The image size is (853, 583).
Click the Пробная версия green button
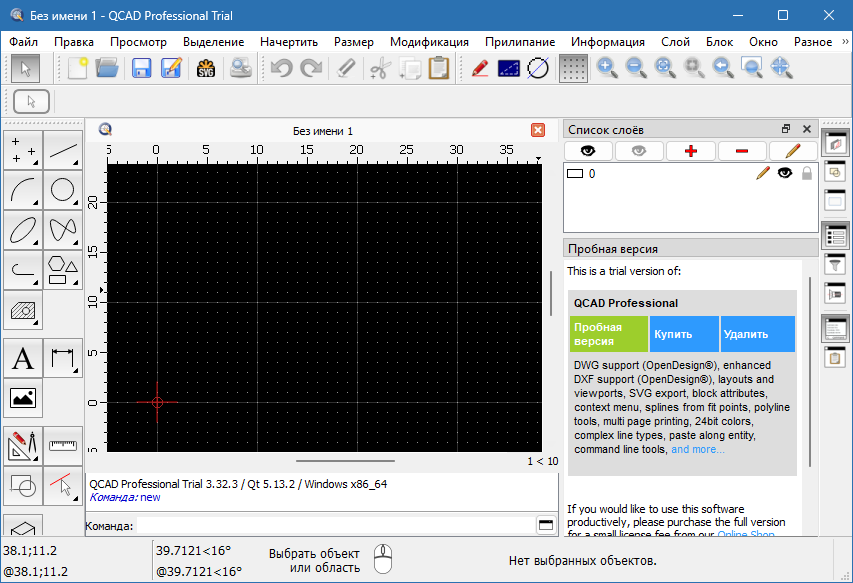click(x=609, y=334)
